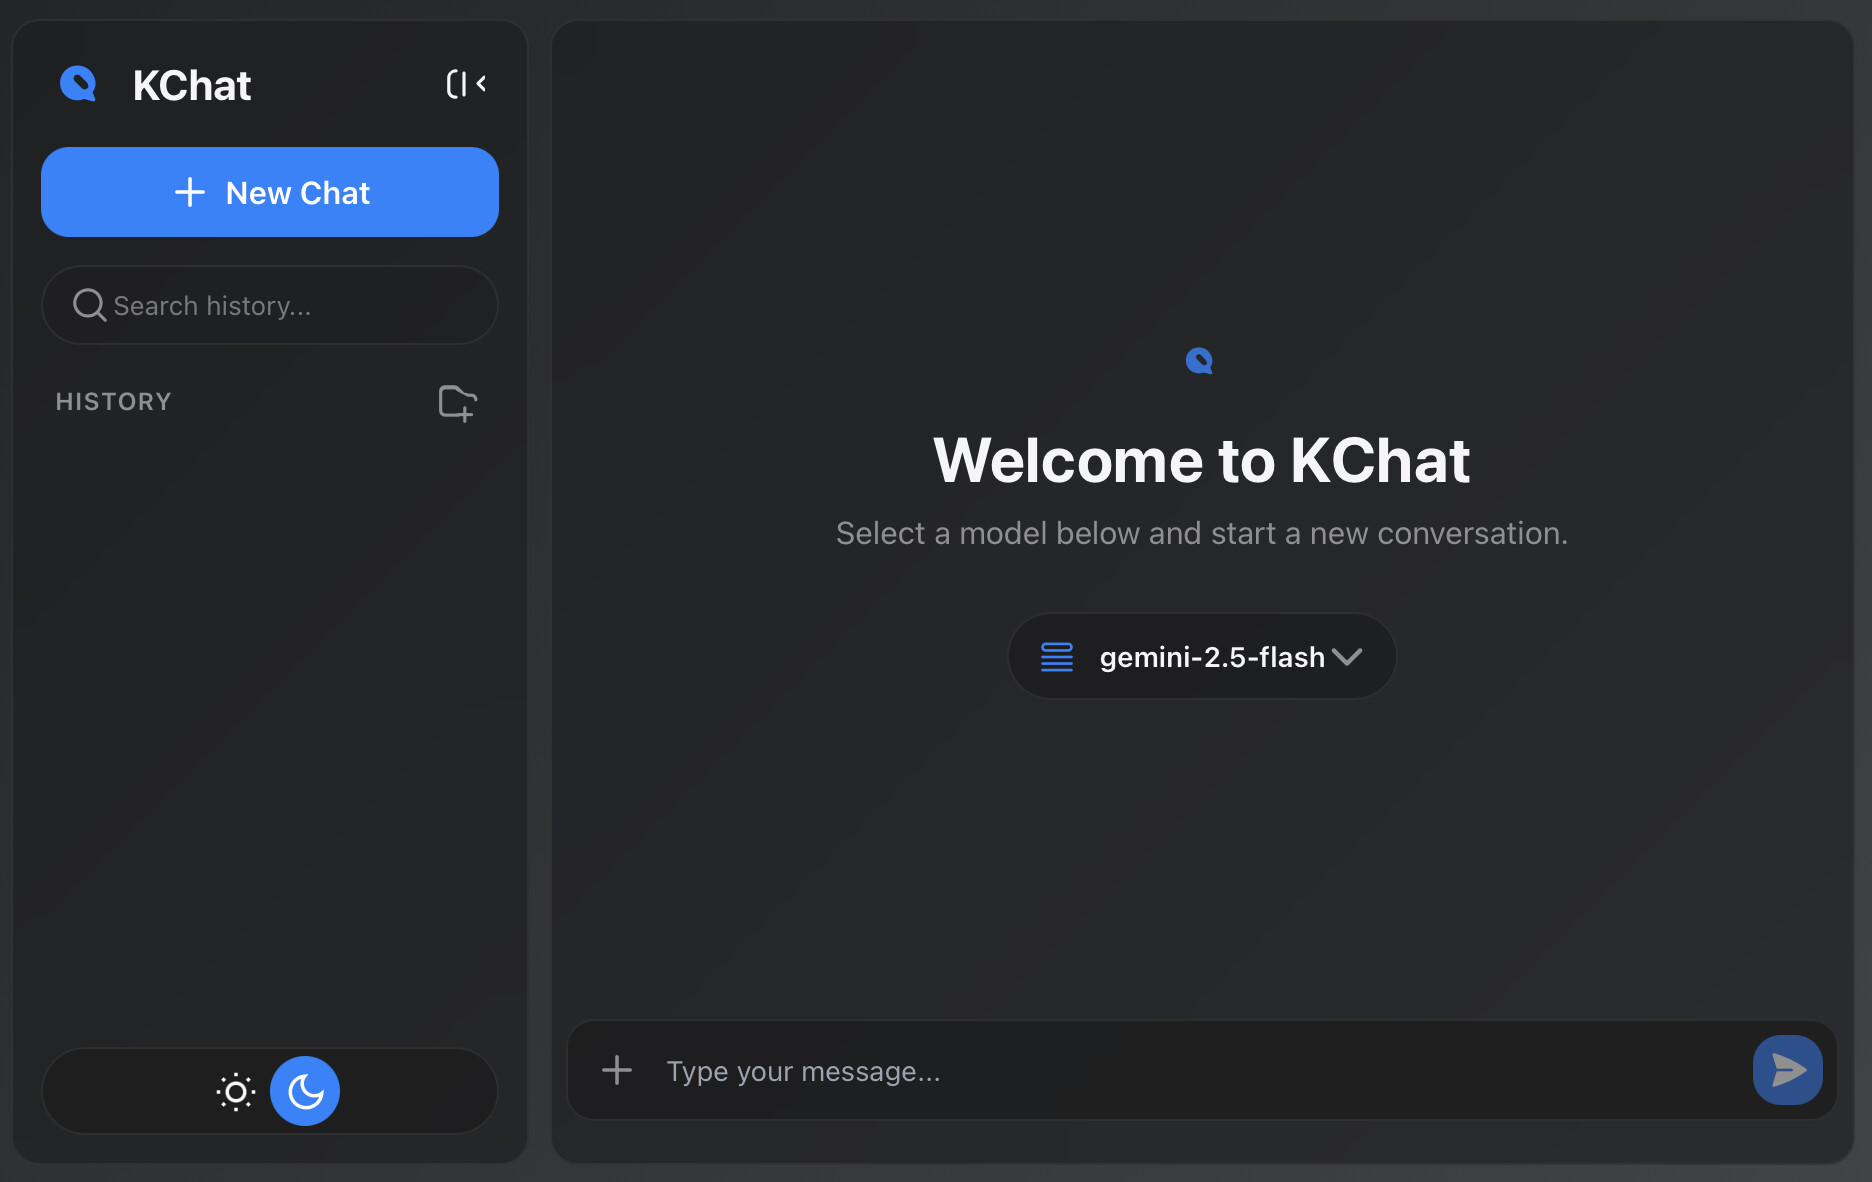Expand model list using chevron arrow

click(1347, 657)
